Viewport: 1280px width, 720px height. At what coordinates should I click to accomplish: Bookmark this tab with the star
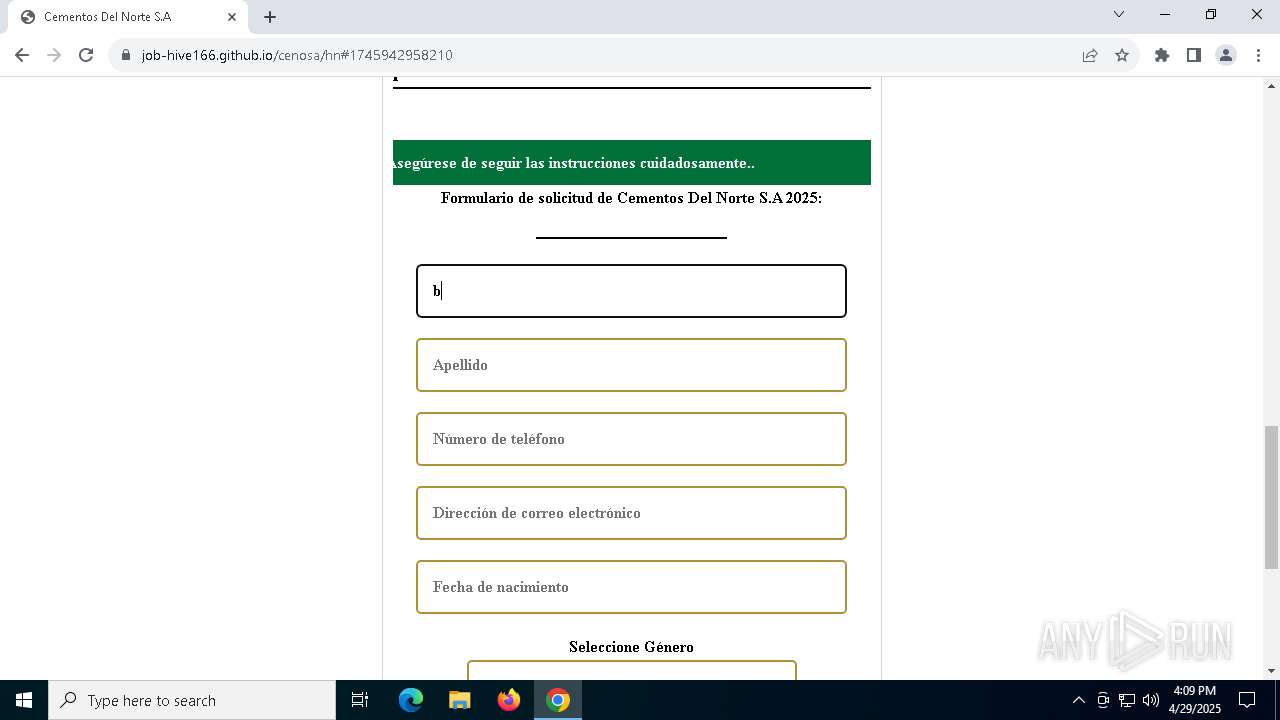(x=1122, y=55)
